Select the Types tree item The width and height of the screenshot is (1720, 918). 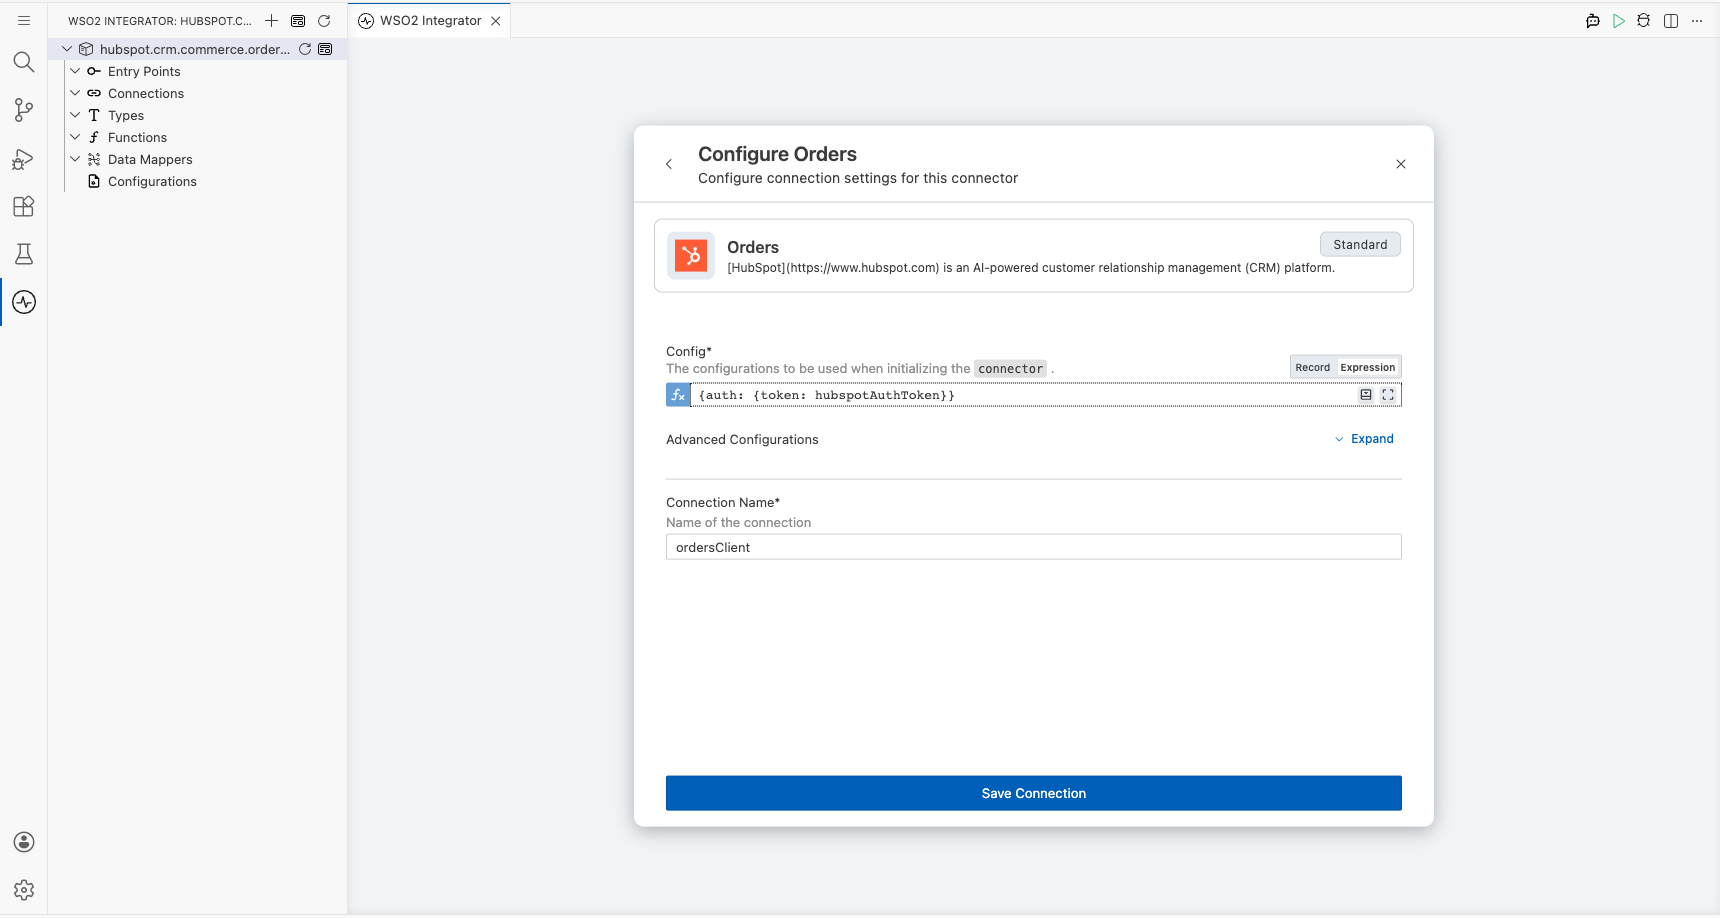pyautogui.click(x=126, y=115)
